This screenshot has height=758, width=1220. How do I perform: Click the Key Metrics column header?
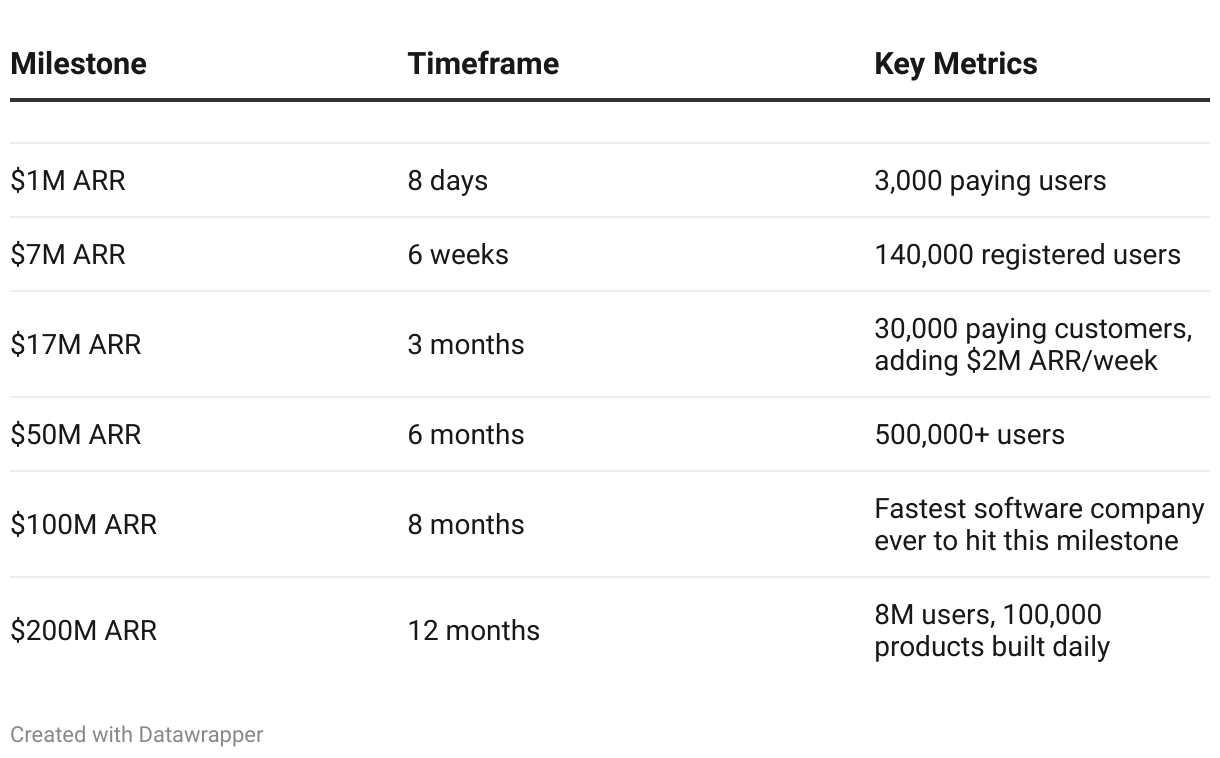[x=956, y=64]
